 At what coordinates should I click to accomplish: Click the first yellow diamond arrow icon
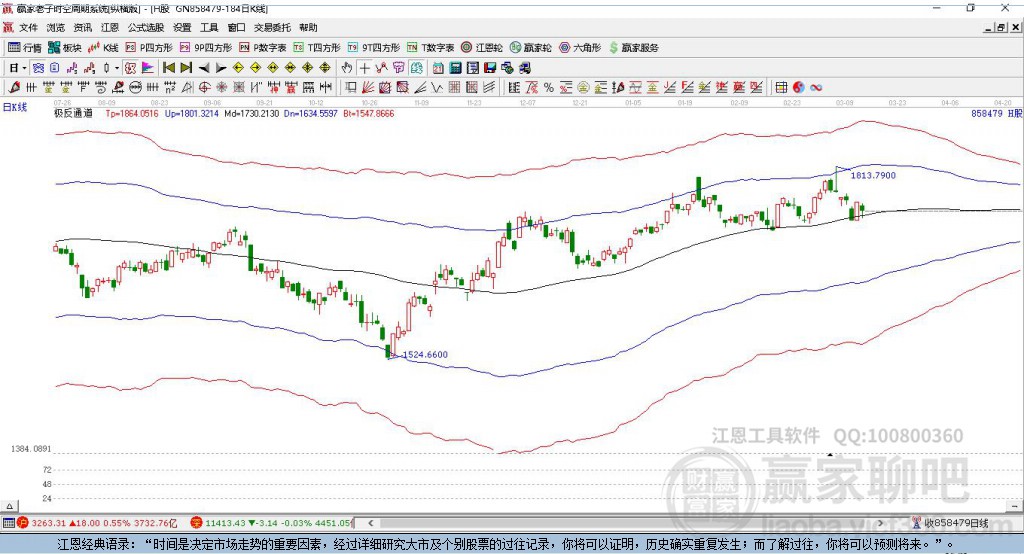click(238, 68)
